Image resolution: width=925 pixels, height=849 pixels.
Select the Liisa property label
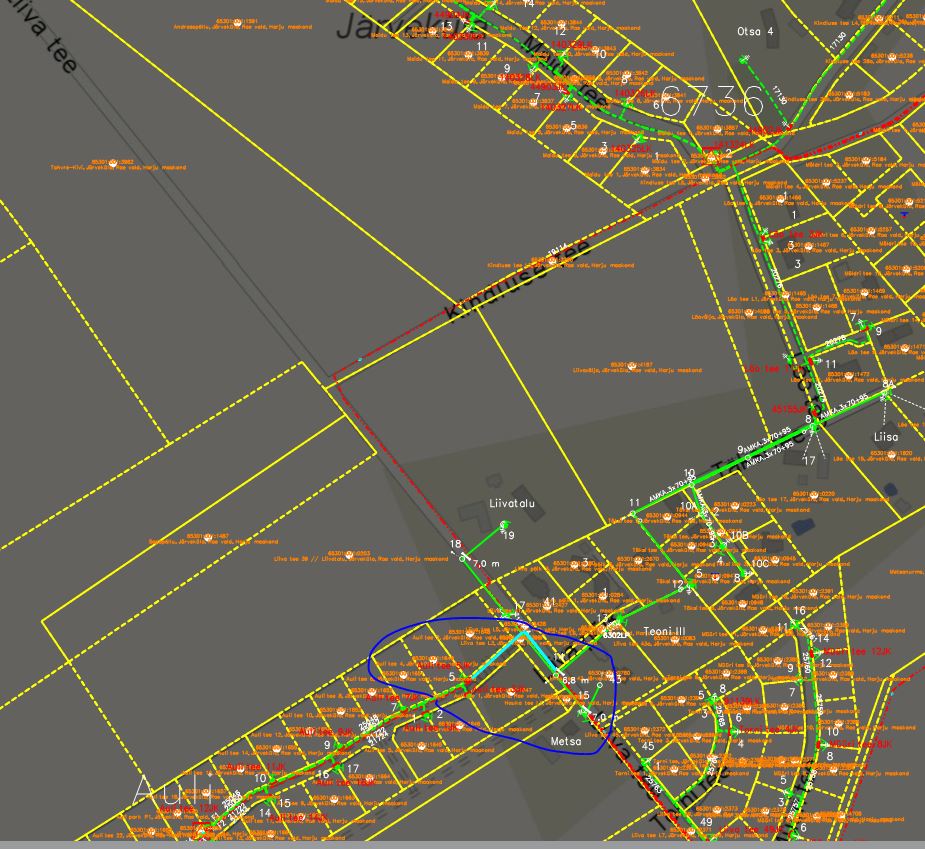(x=886, y=437)
